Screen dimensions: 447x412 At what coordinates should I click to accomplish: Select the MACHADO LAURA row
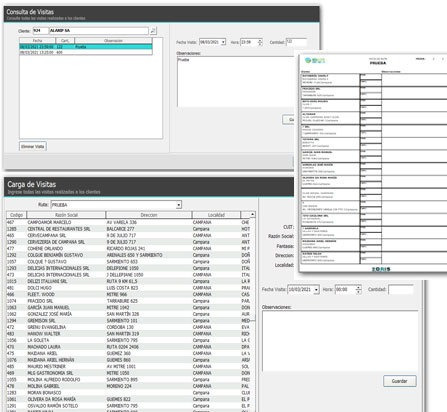click(128, 347)
